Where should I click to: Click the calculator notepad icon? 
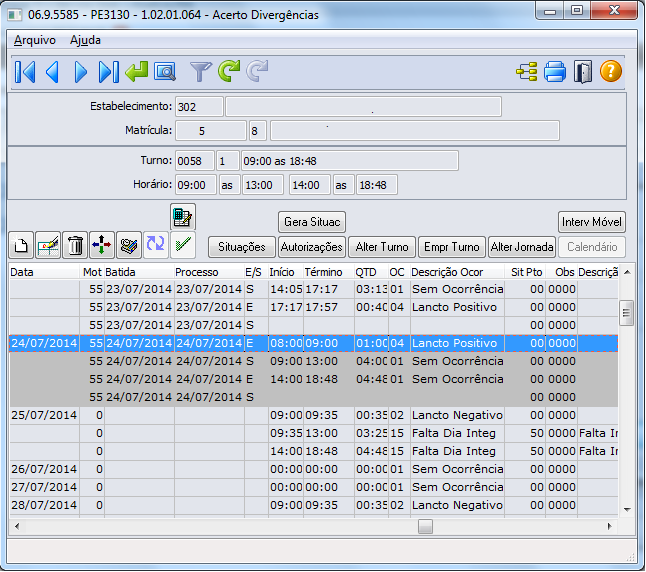pos(183,217)
